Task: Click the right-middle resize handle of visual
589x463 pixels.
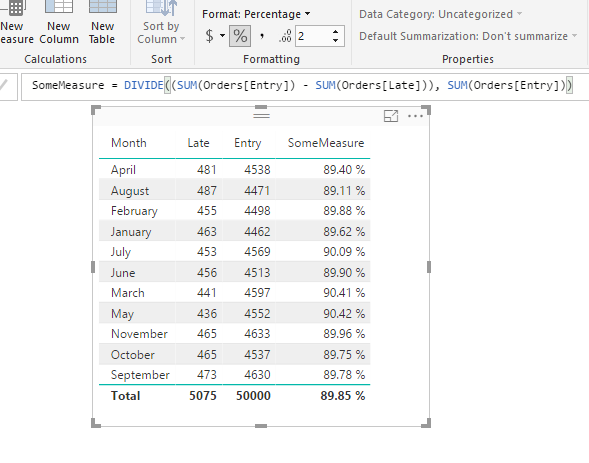Action: pyautogui.click(x=429, y=267)
